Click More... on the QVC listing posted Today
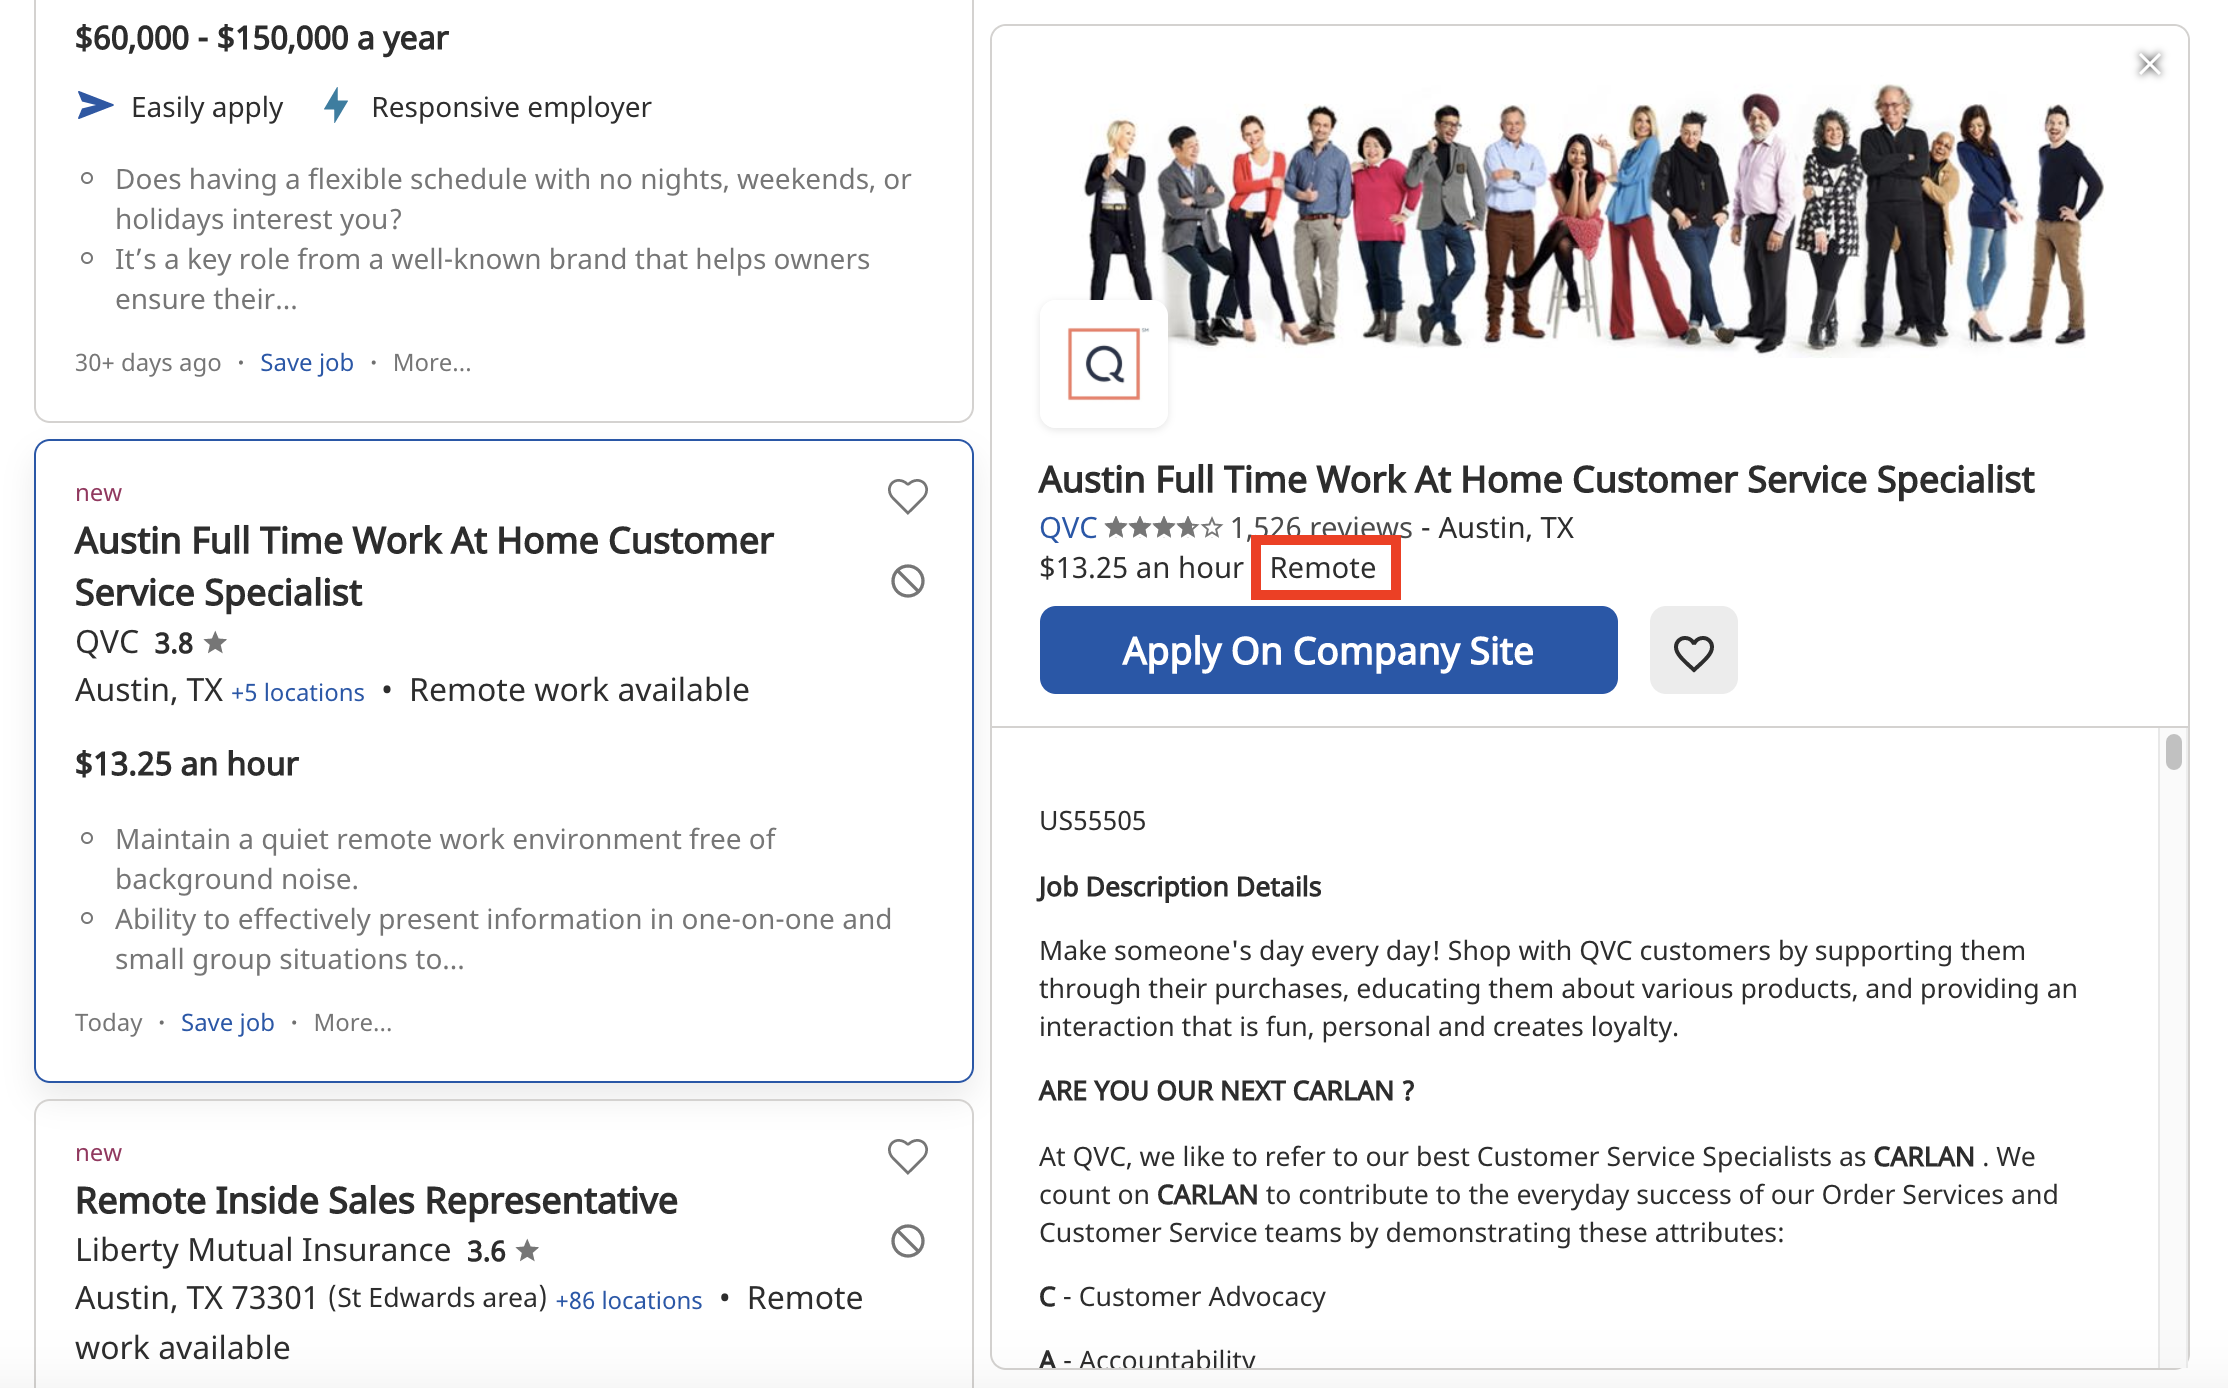Viewport: 2228px width, 1388px height. [353, 1022]
